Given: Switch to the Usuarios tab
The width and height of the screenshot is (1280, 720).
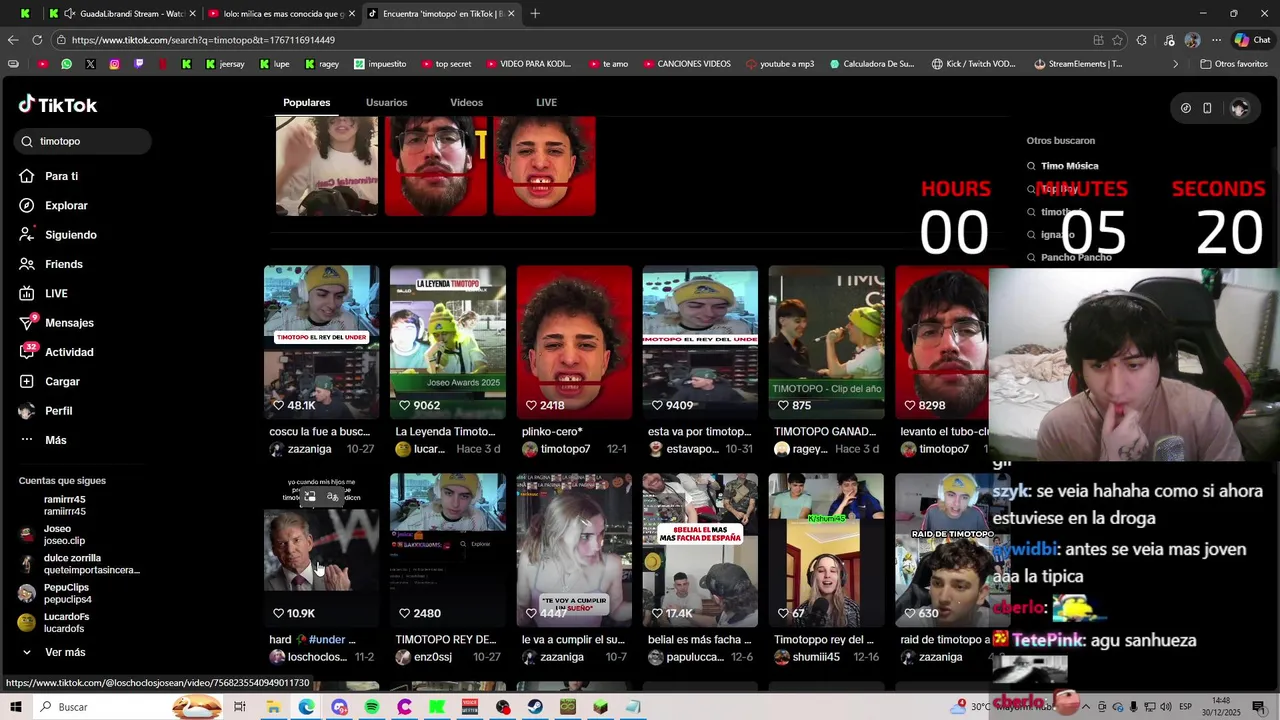Looking at the screenshot, I should point(386,102).
